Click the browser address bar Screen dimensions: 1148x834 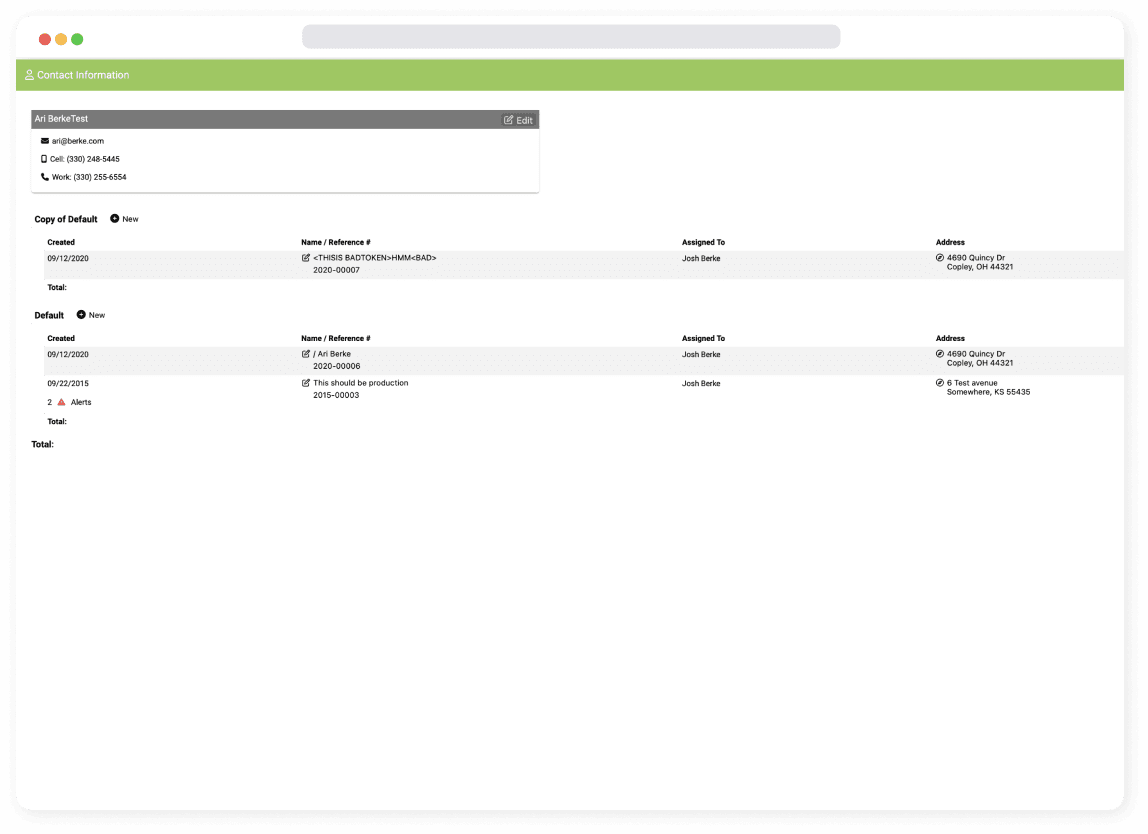click(x=570, y=37)
